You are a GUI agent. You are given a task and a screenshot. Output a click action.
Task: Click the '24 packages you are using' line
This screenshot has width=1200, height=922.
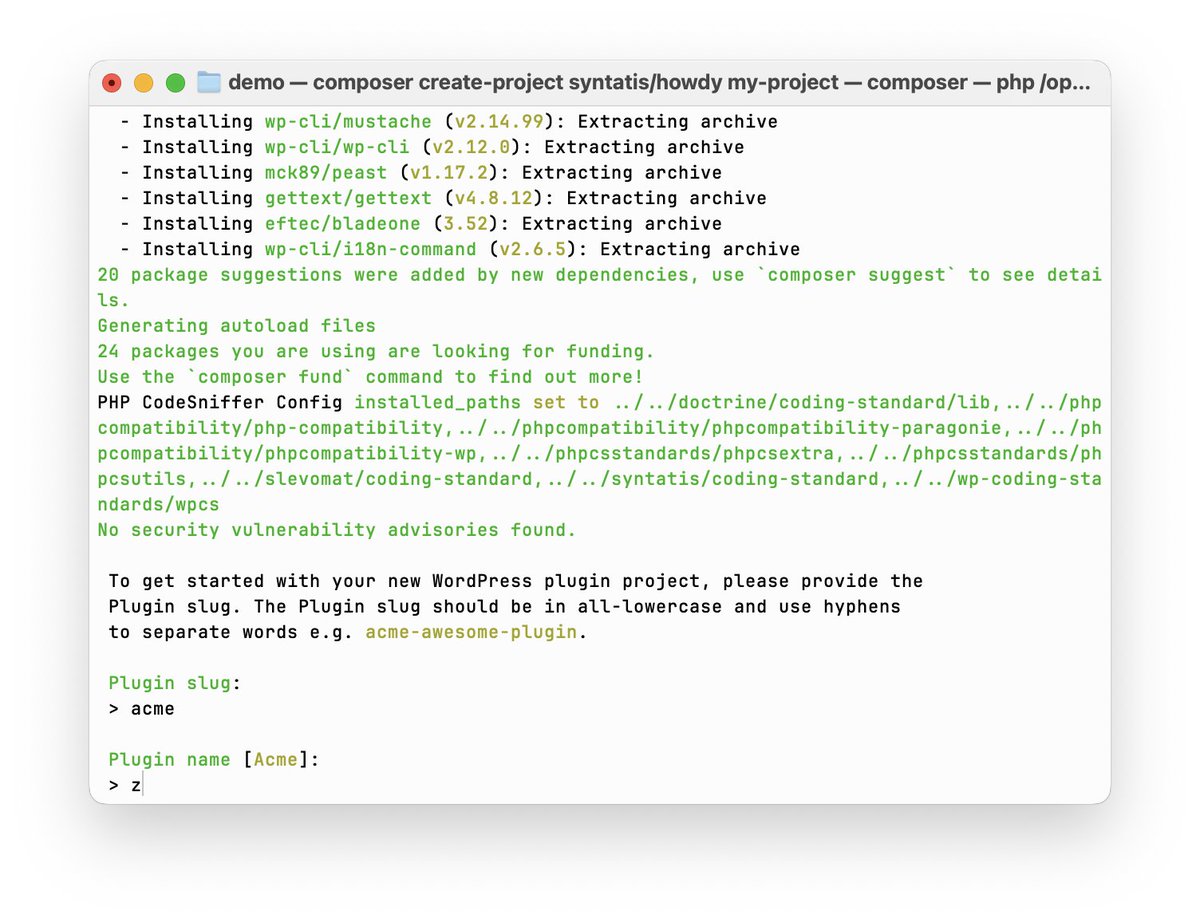(x=376, y=351)
